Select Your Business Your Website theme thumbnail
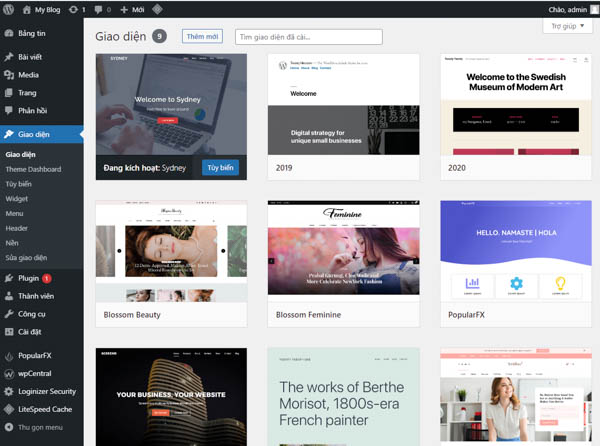The width and height of the screenshot is (600, 446). [171, 397]
